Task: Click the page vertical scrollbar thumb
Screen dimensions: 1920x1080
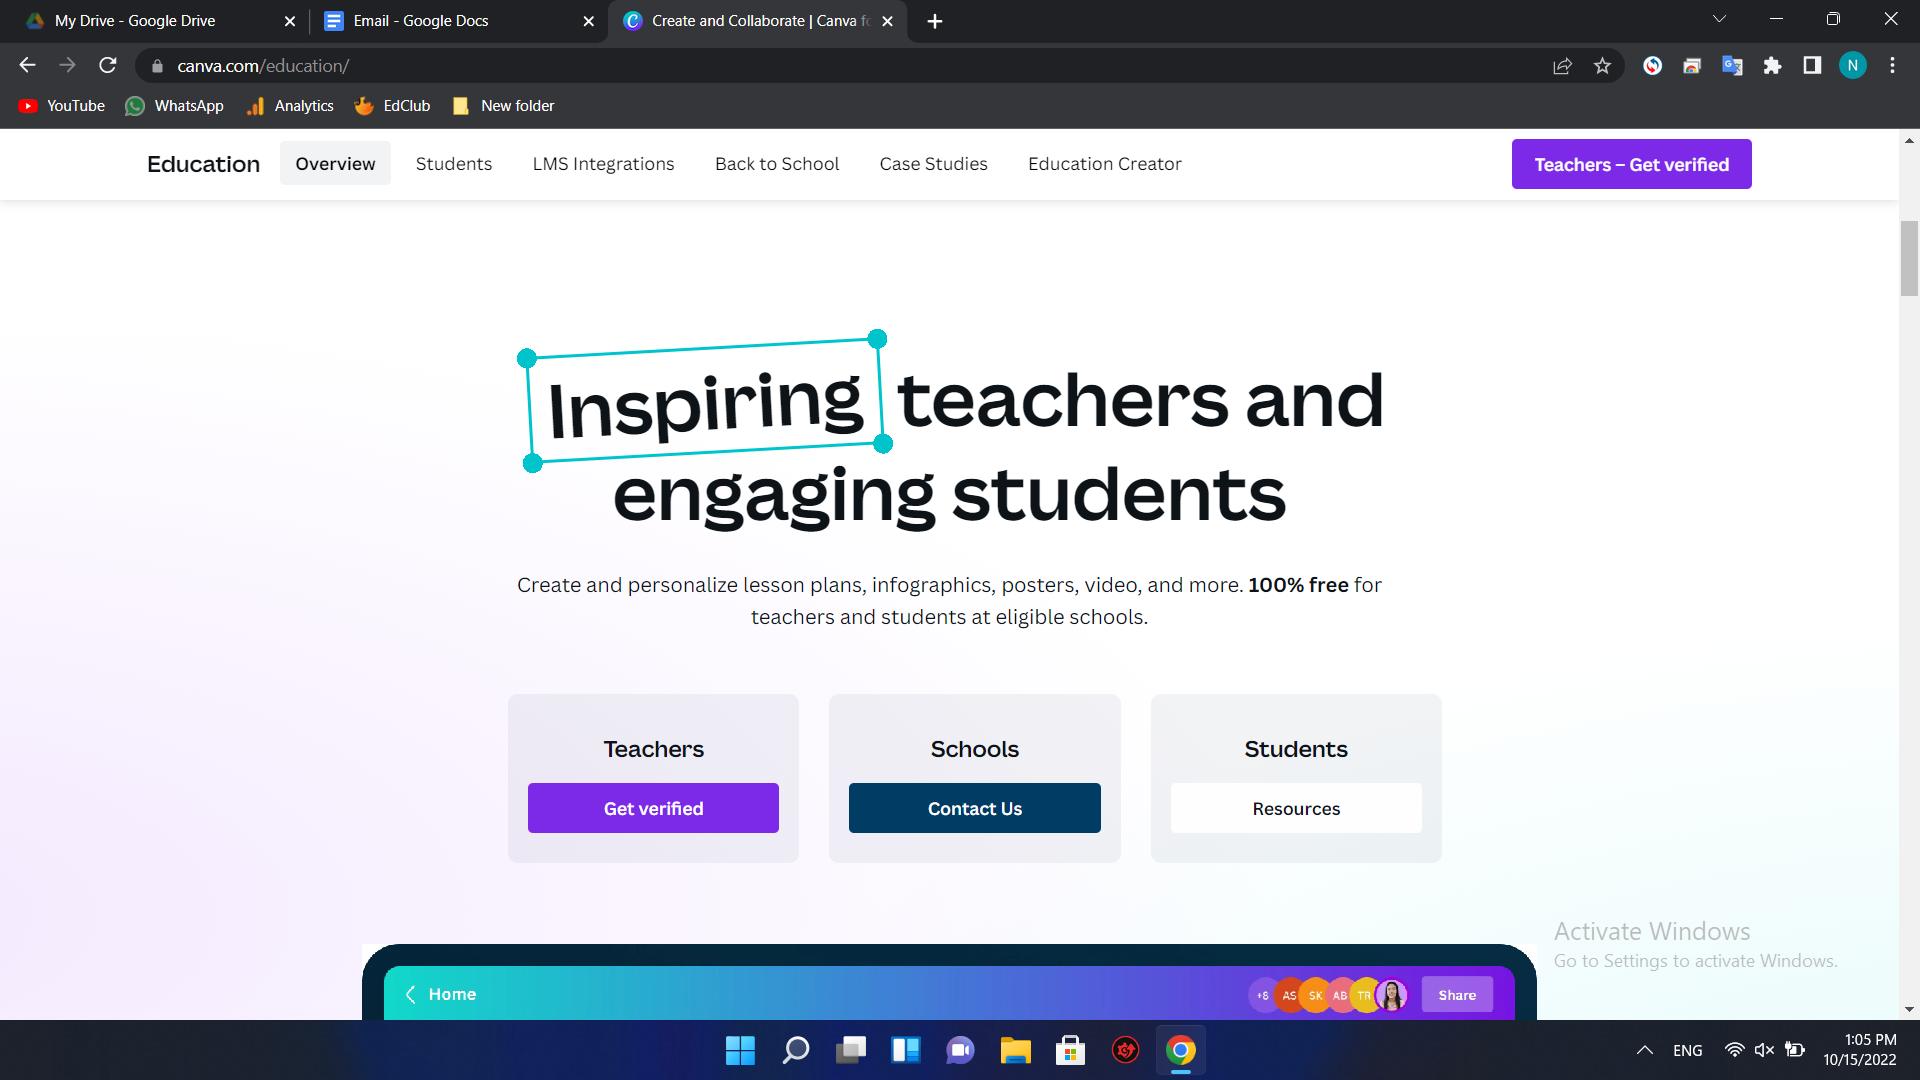Action: 1909,258
